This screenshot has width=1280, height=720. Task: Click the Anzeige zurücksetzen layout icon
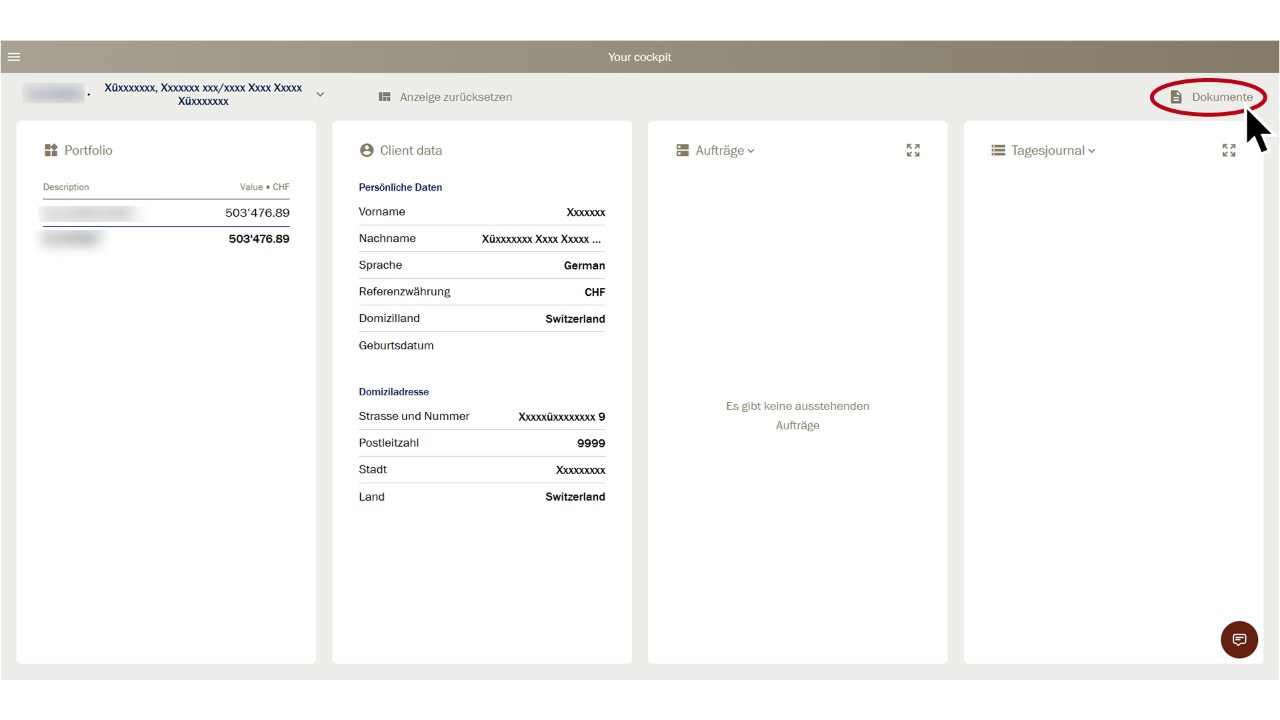point(384,97)
